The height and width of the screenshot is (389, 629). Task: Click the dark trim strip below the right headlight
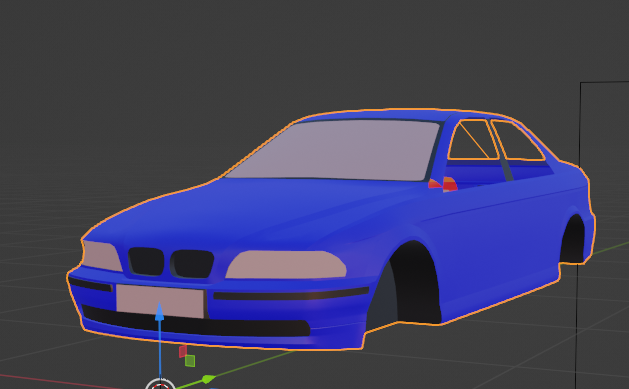coord(291,294)
